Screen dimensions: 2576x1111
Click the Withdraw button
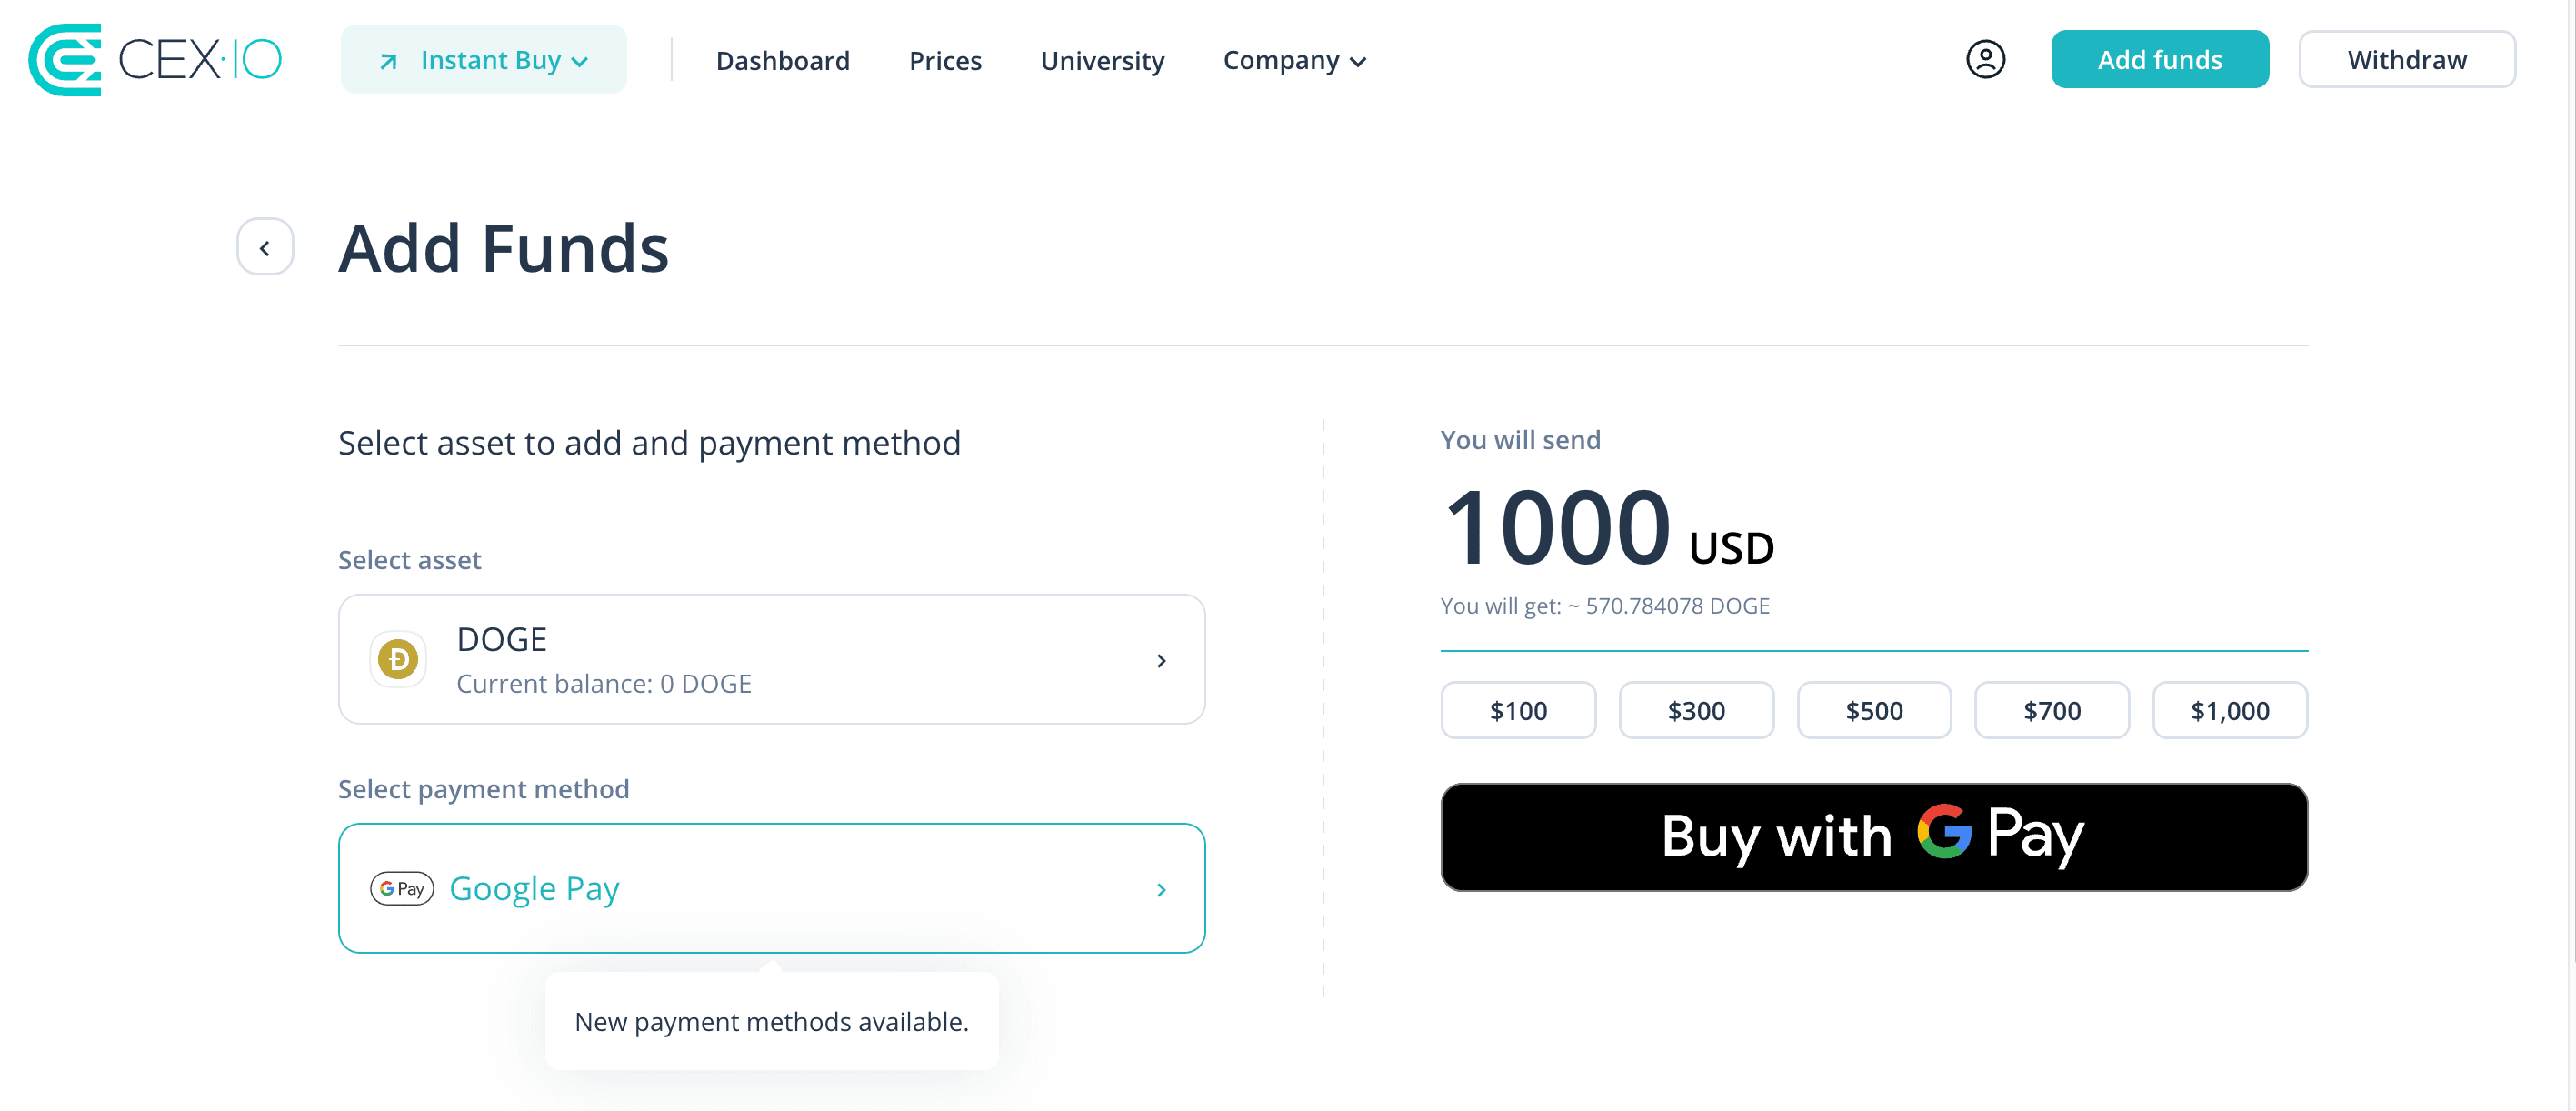(x=2407, y=60)
